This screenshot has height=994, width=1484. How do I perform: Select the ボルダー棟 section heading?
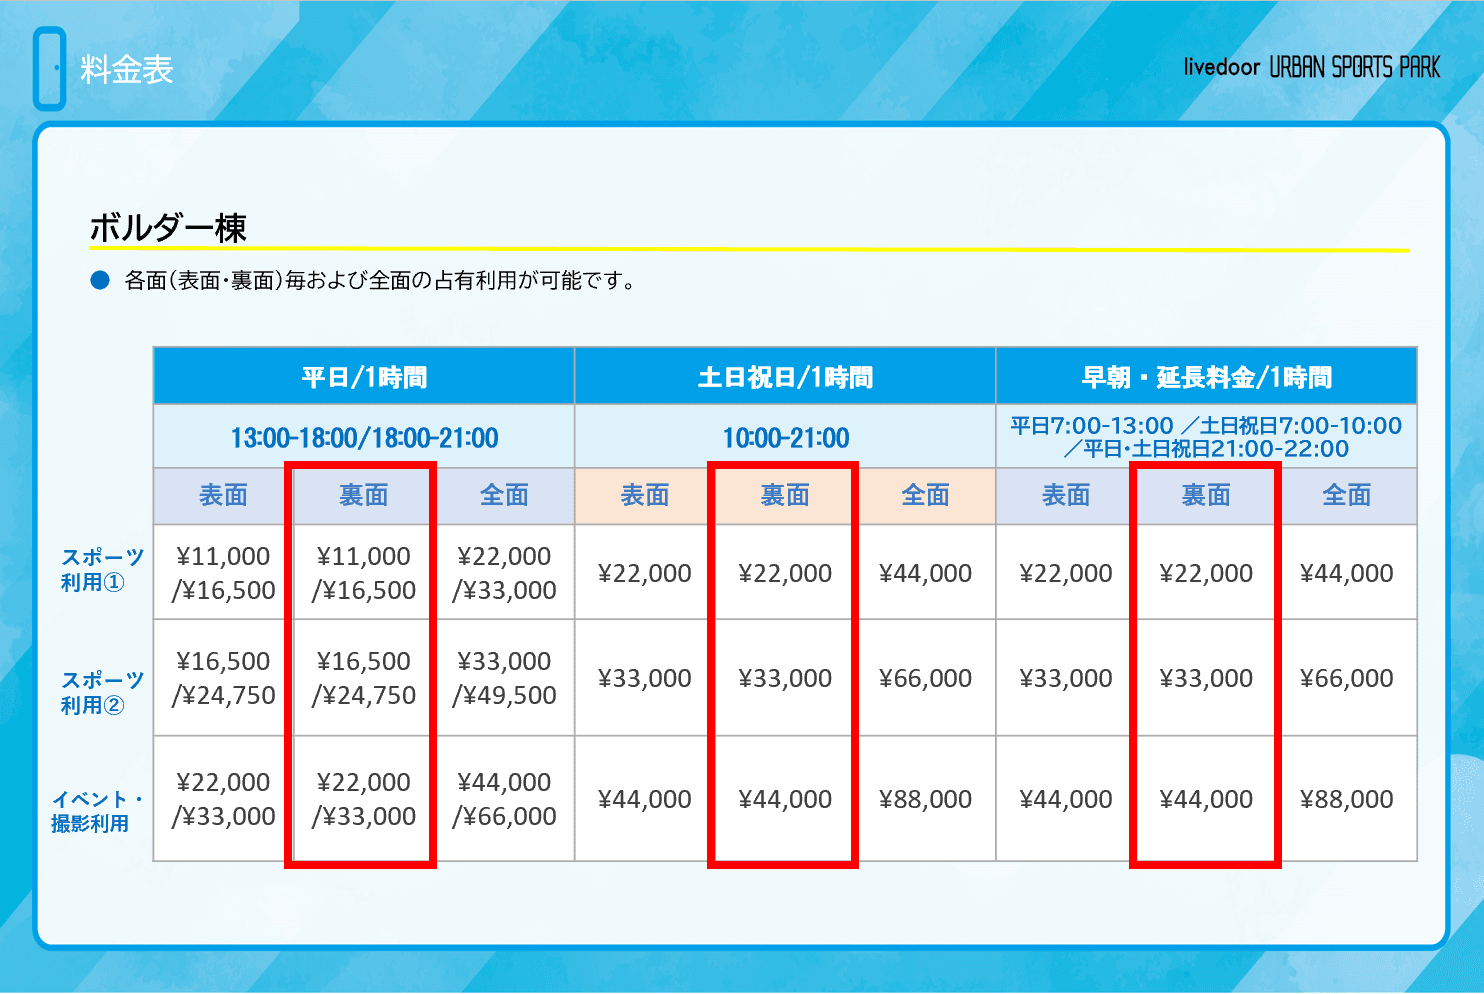click(168, 228)
